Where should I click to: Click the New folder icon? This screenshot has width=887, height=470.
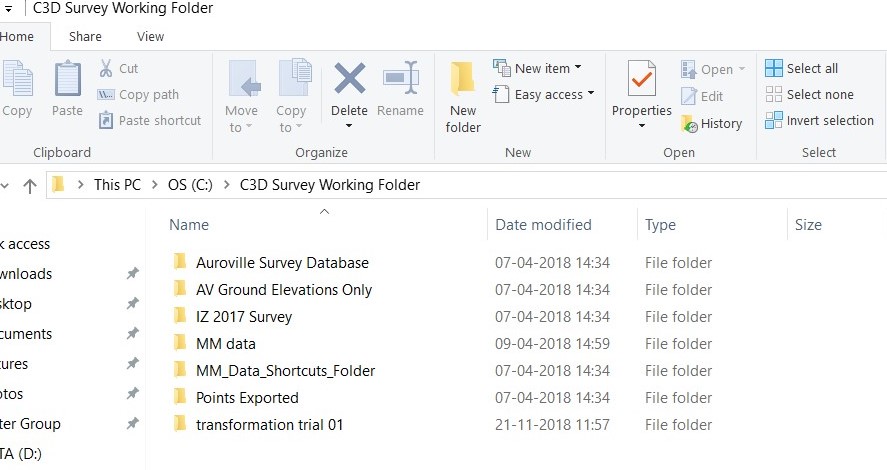463,78
